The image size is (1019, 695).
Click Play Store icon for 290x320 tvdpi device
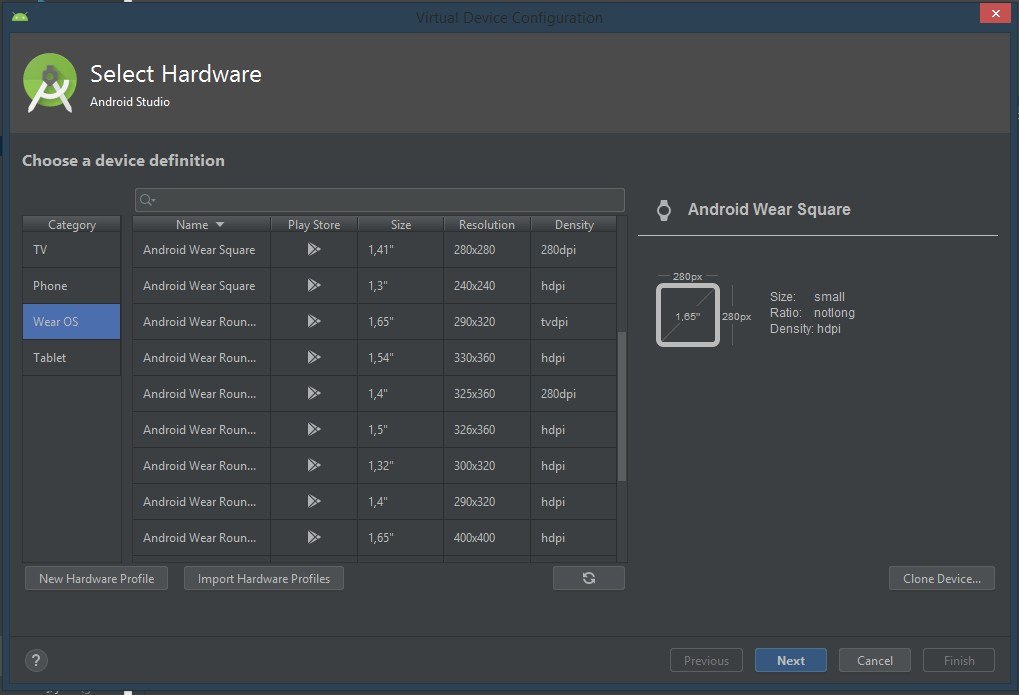pos(314,322)
